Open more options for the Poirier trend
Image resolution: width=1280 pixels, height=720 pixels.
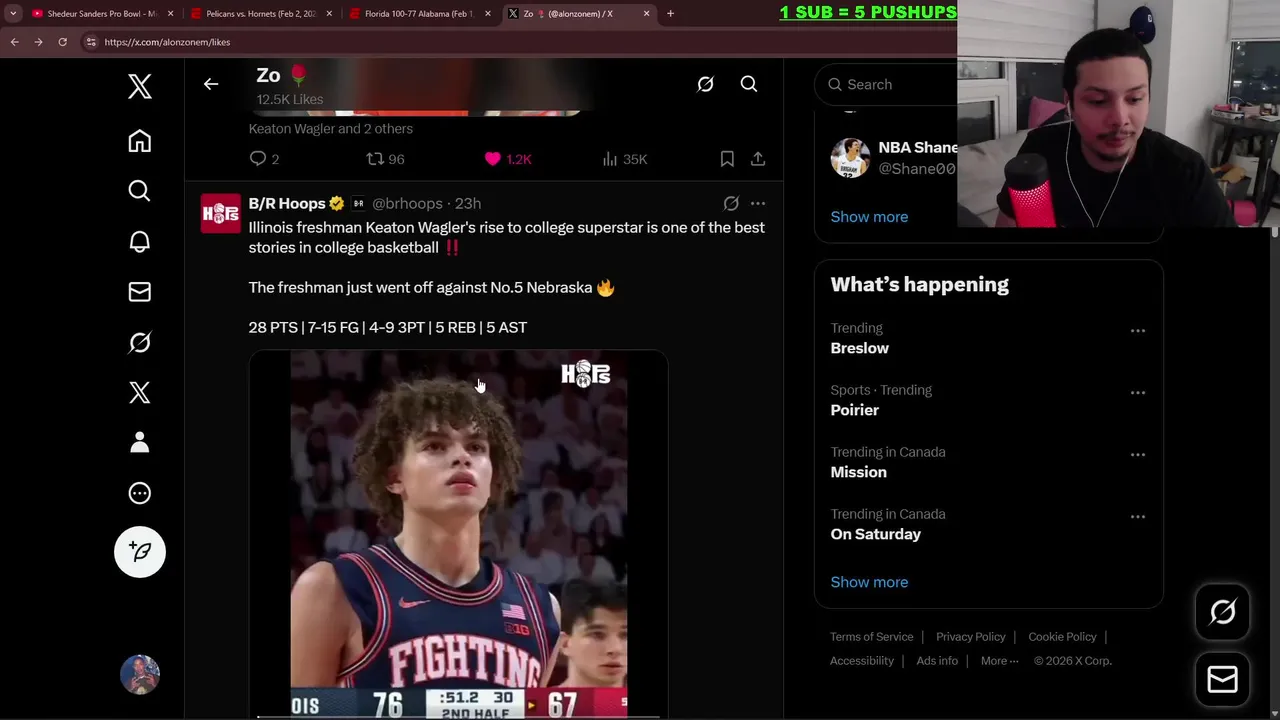[x=1138, y=392]
